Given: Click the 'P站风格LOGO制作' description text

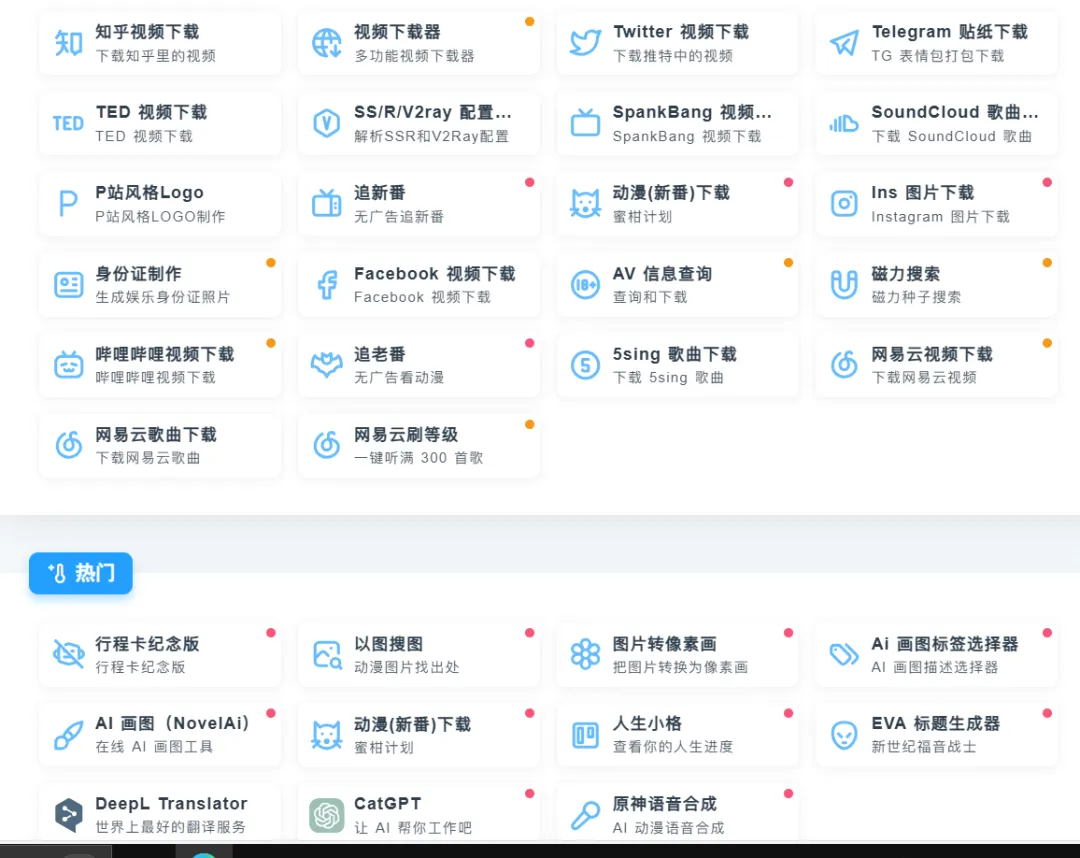Looking at the screenshot, I should (x=160, y=216).
